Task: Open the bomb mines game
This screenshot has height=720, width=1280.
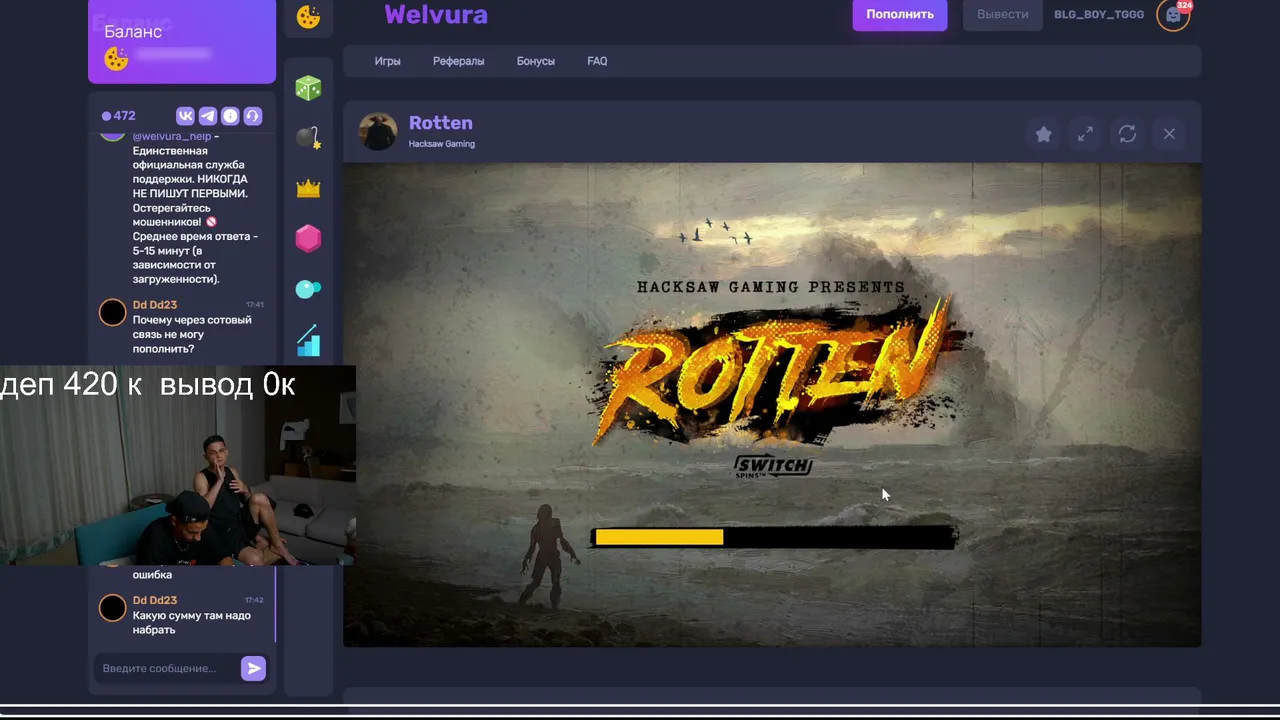Action: click(x=308, y=137)
